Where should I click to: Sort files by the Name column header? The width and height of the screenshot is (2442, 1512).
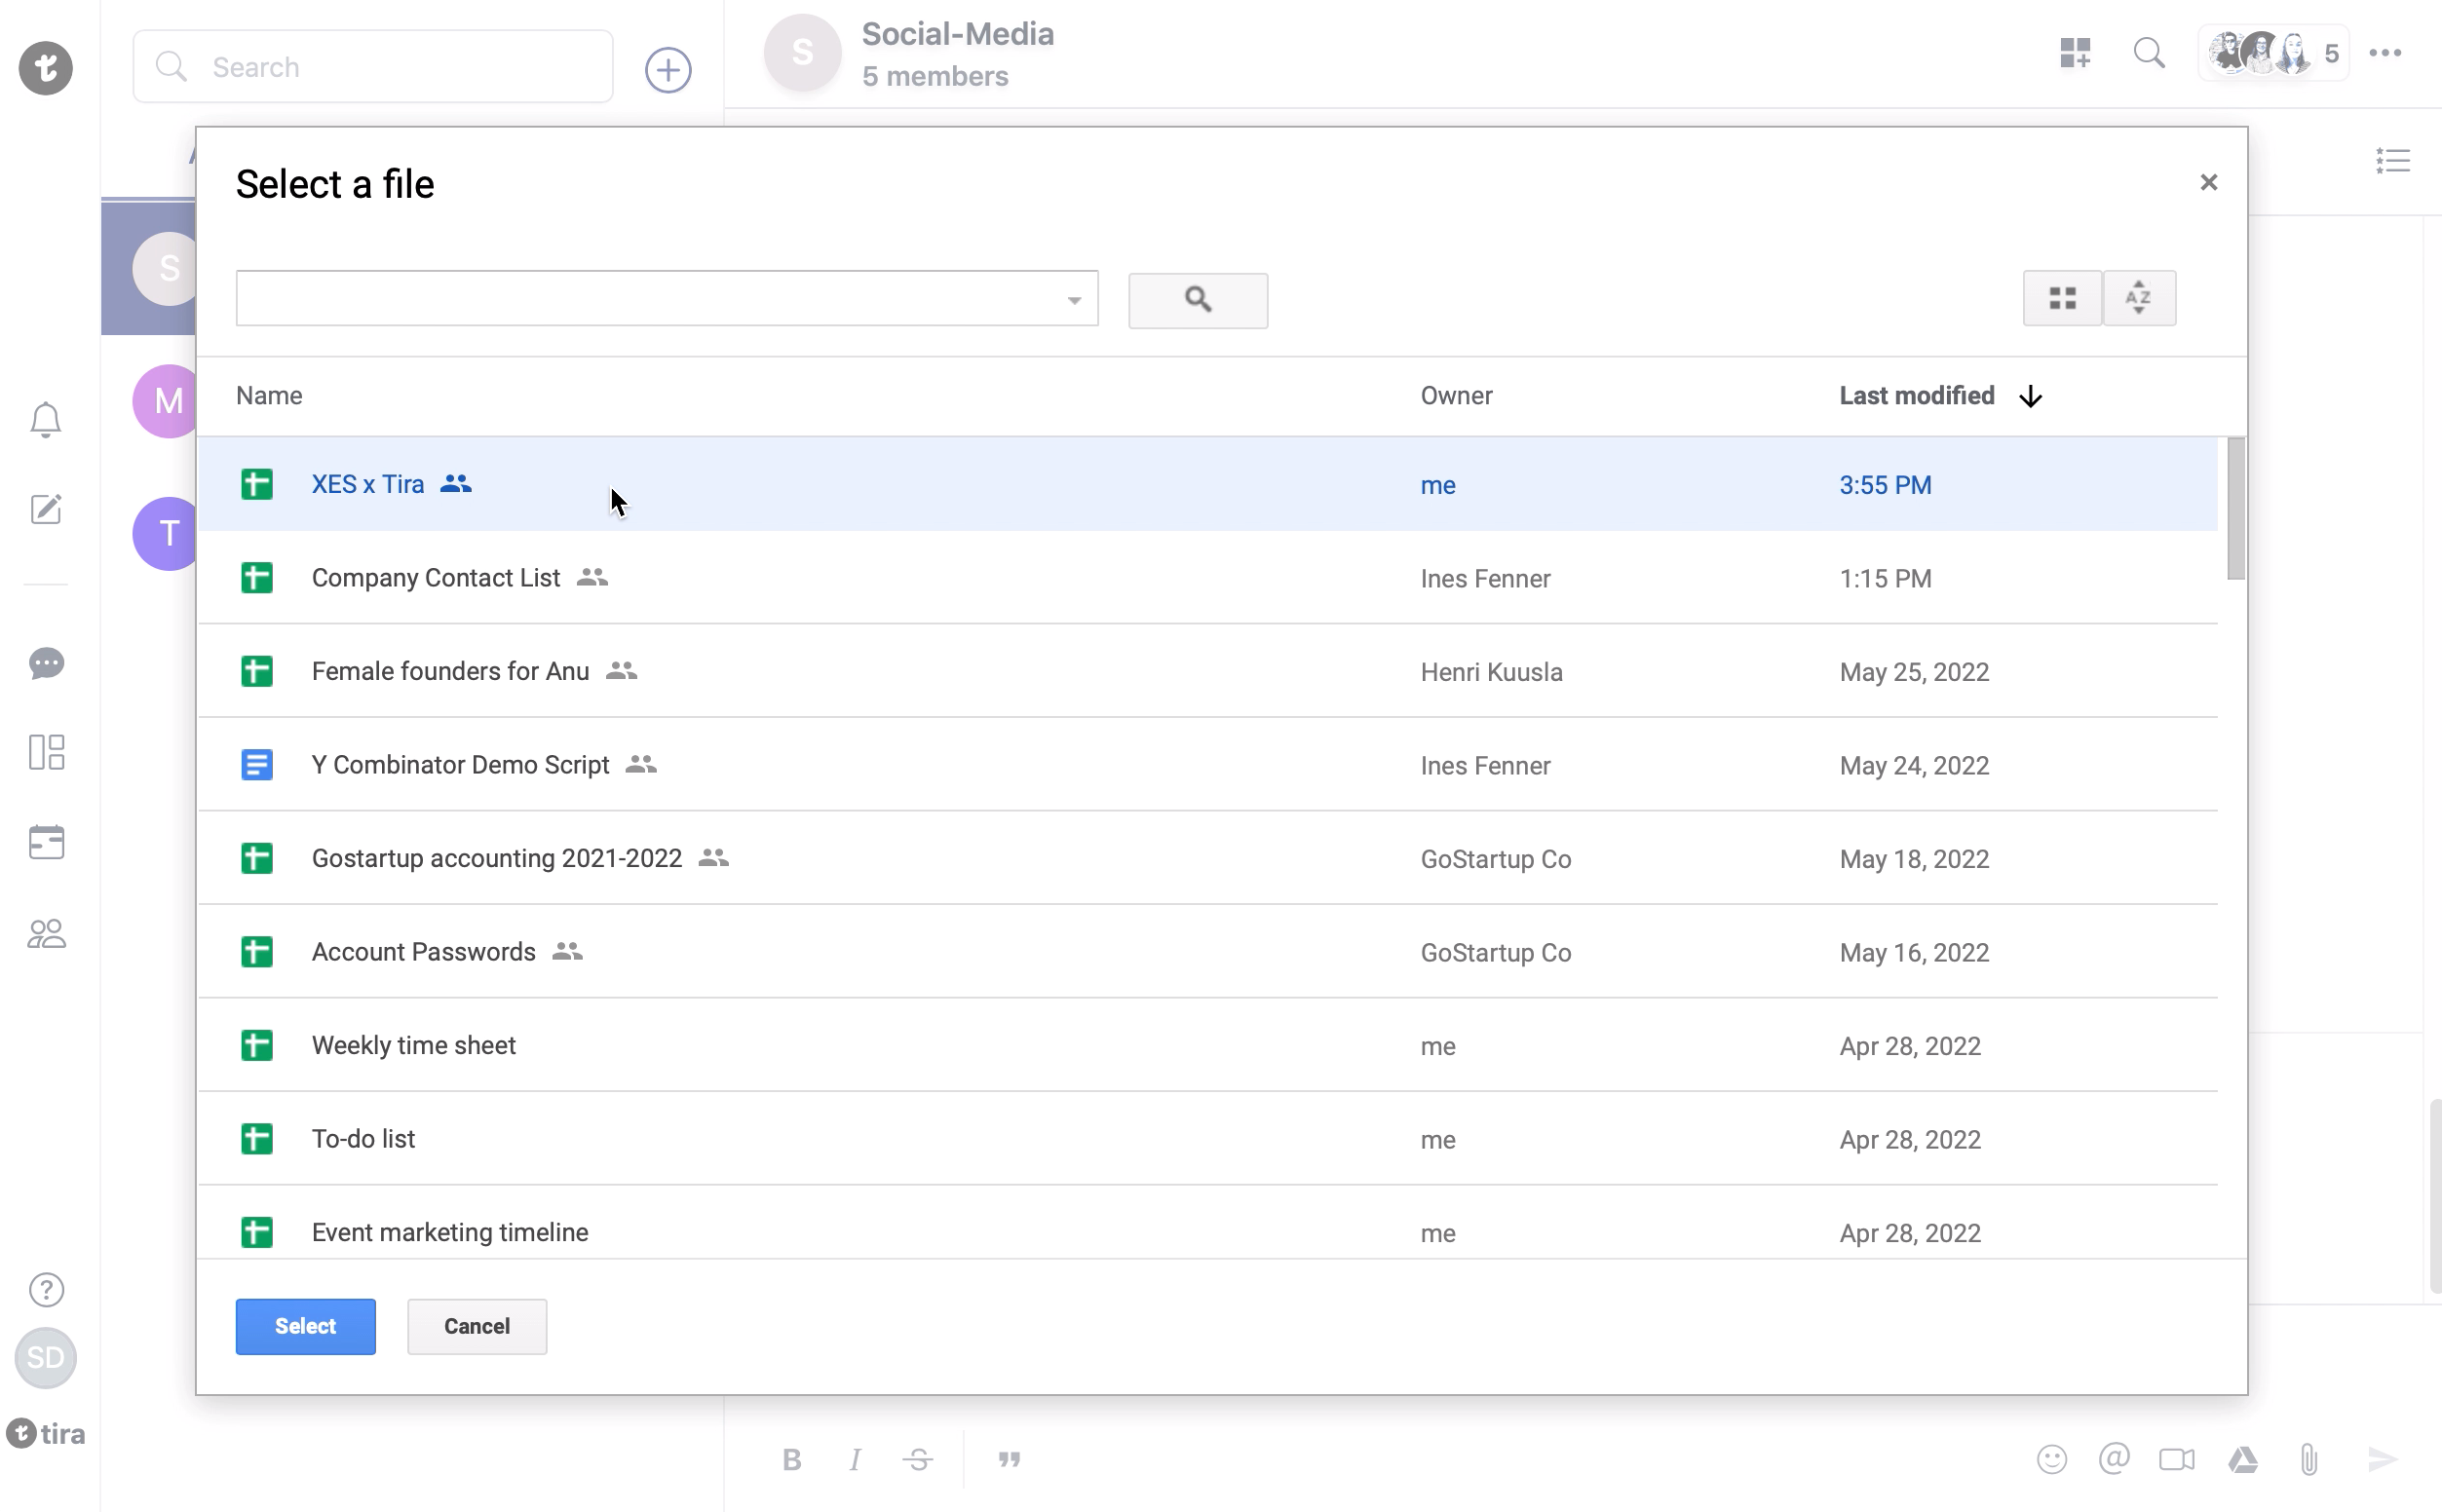[269, 396]
